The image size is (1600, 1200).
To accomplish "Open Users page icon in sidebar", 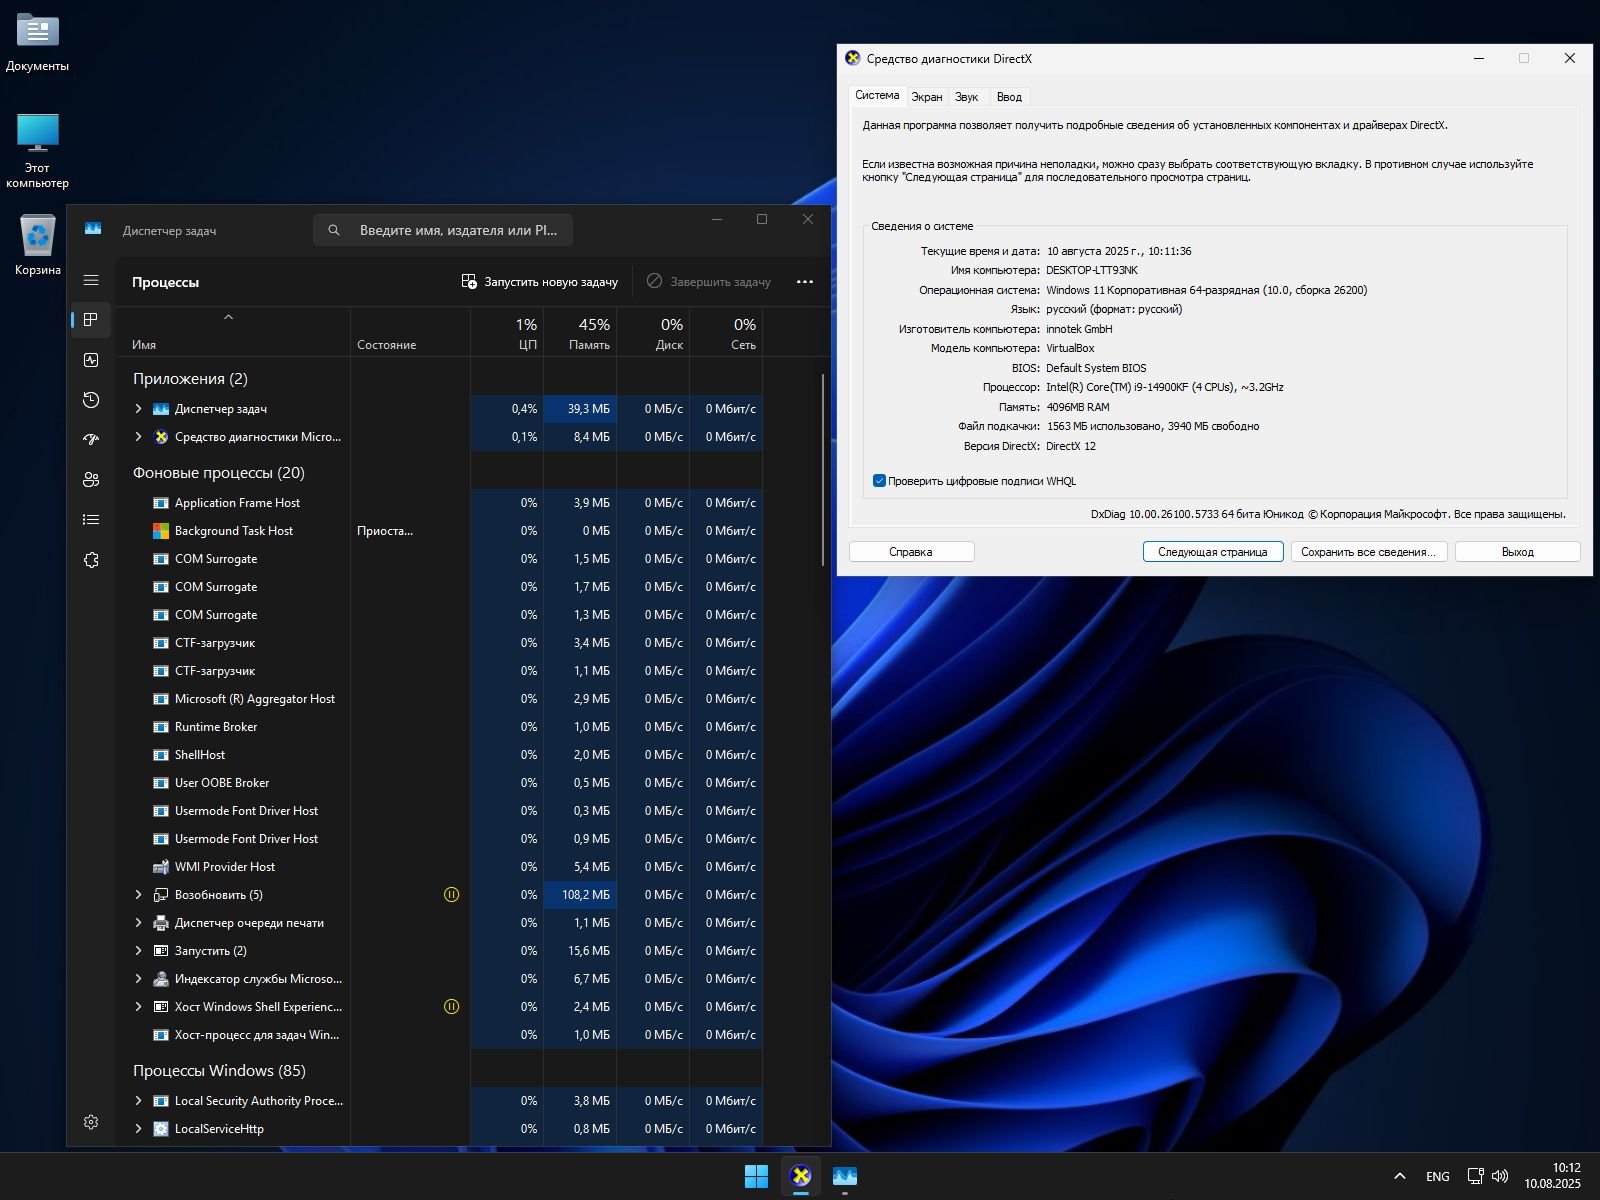I will (x=91, y=480).
